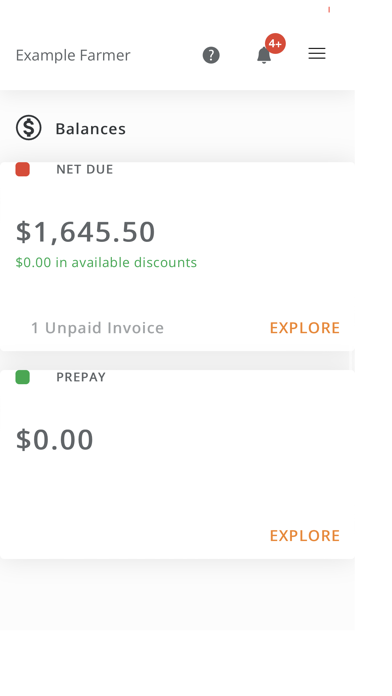This screenshot has height=696, width=392.
Task: Open the hamburger menu
Action: coord(317,54)
